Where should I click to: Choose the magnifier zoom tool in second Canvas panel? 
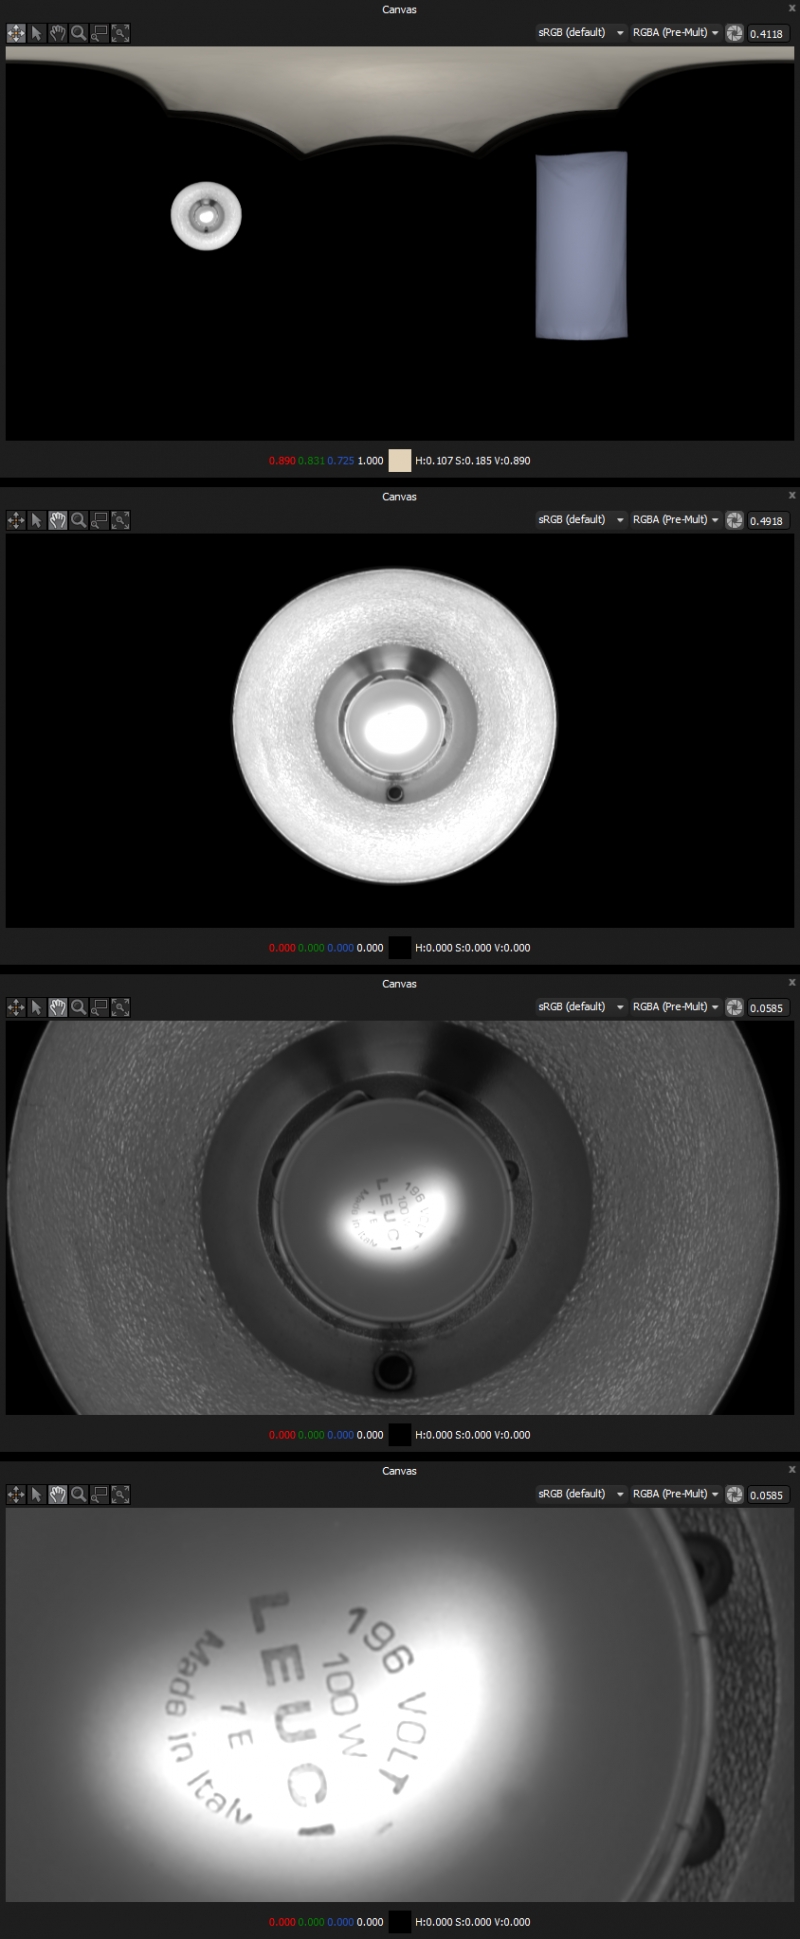(79, 520)
